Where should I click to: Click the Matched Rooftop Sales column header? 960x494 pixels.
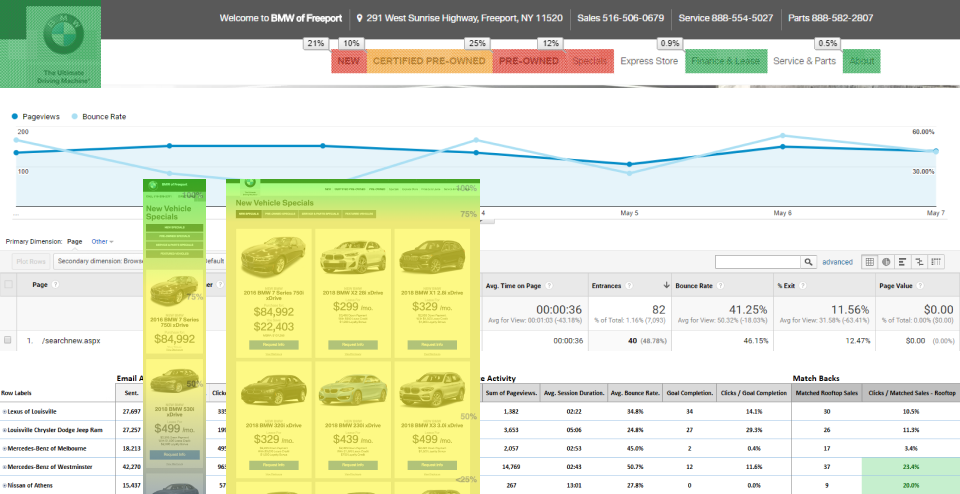826,392
